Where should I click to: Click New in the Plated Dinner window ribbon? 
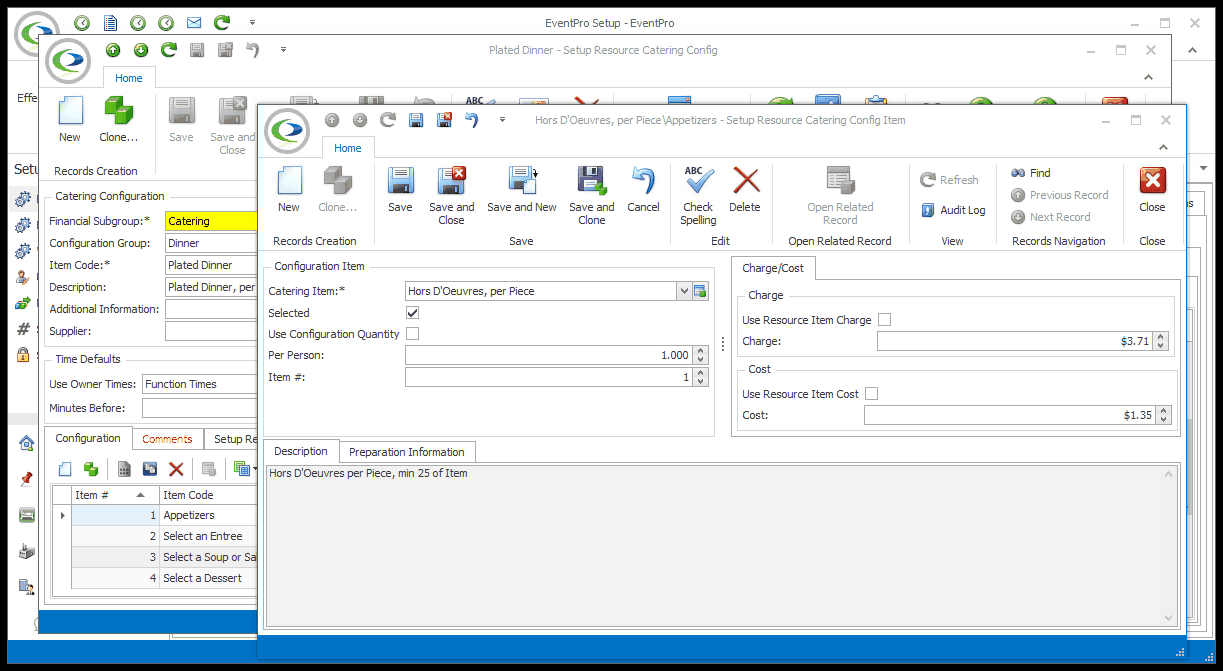(x=70, y=120)
